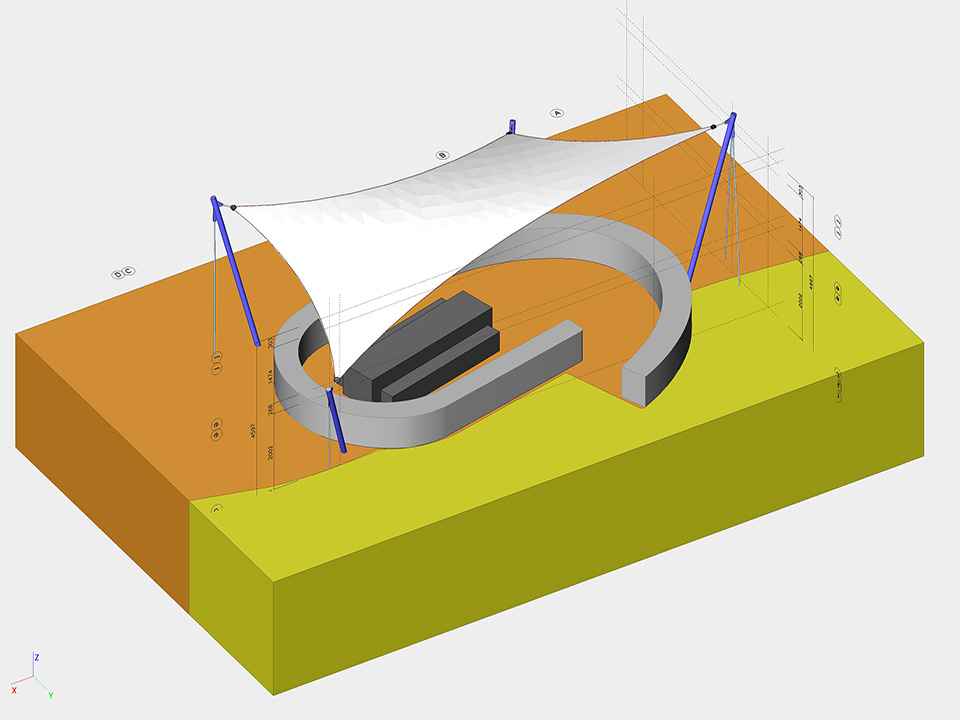Click the short blue post at the front of the ring
960x720 pixels.
337,421
